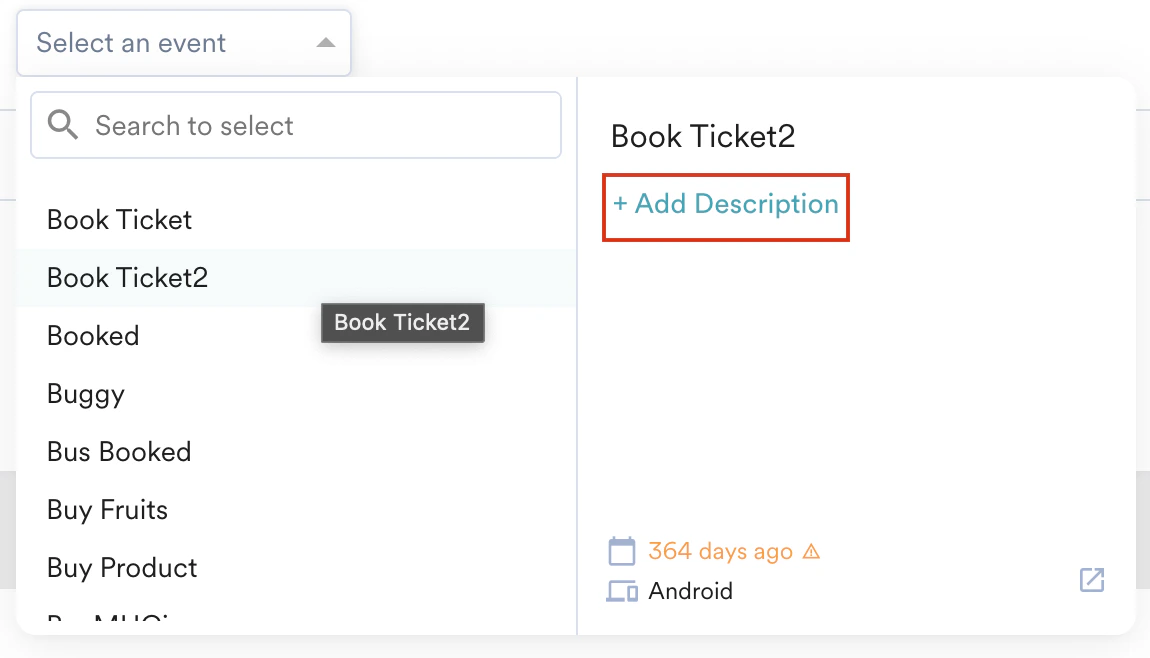Click the Android platform label
Screen dimensions: 1150x658
[690, 591]
